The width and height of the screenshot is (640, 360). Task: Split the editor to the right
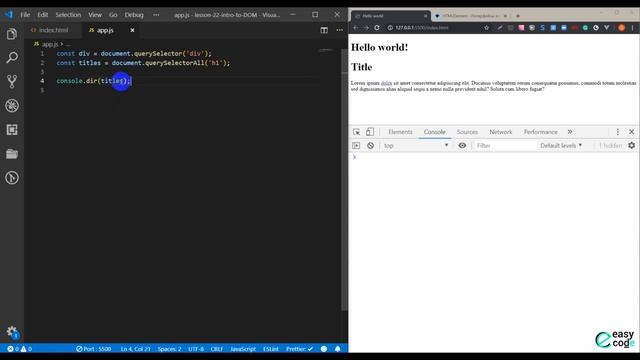click(324, 30)
